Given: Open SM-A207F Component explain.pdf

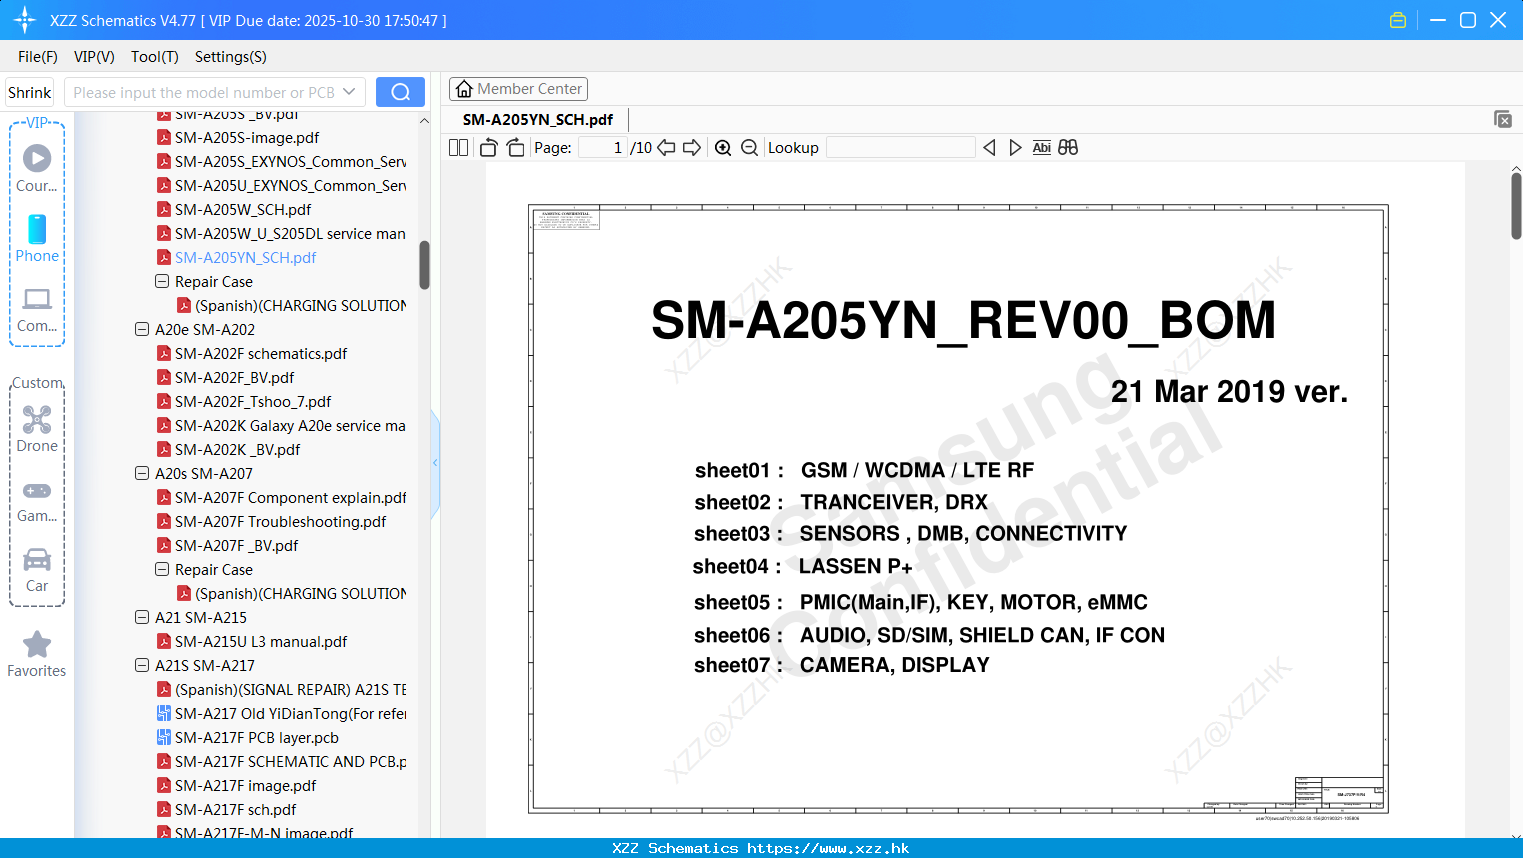Looking at the screenshot, I should coord(290,497).
